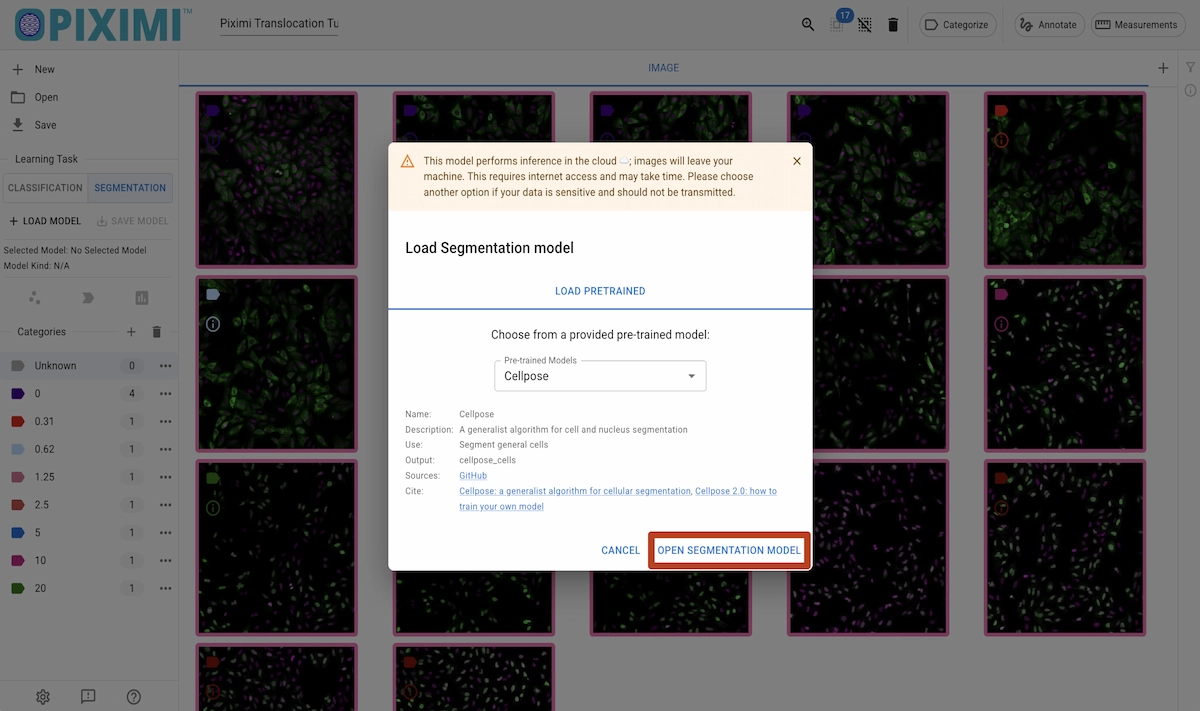Image resolution: width=1200 pixels, height=711 pixels.
Task: Click Save in the left sidebar
Action: coord(89,125)
